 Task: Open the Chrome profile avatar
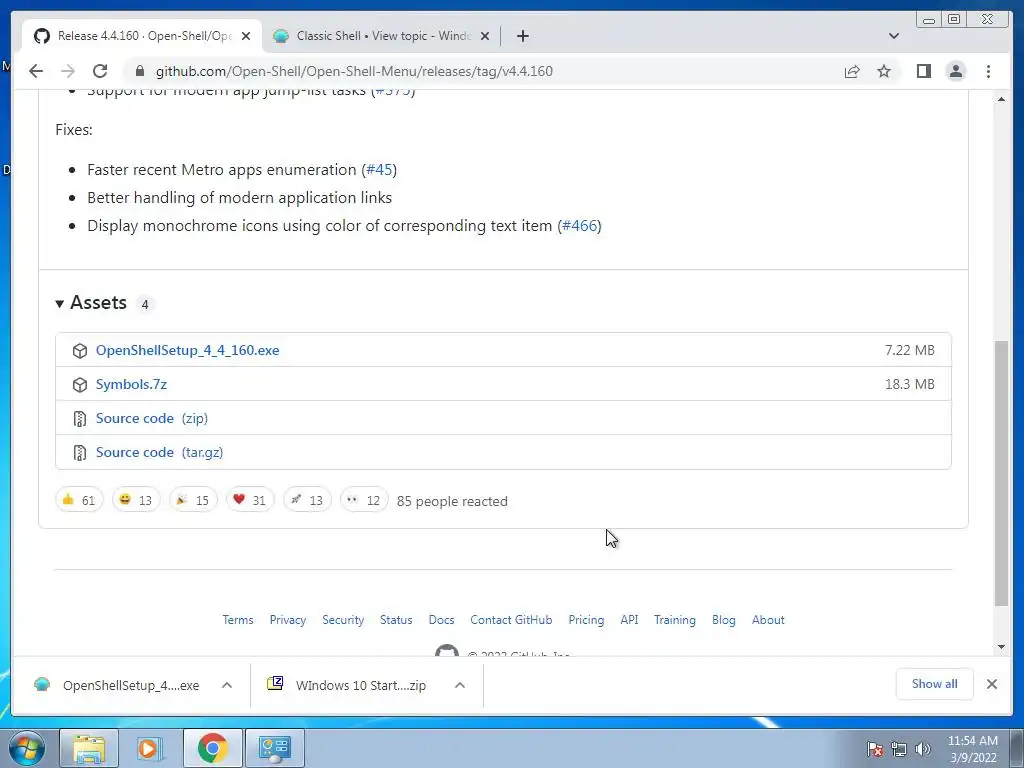coord(956,71)
